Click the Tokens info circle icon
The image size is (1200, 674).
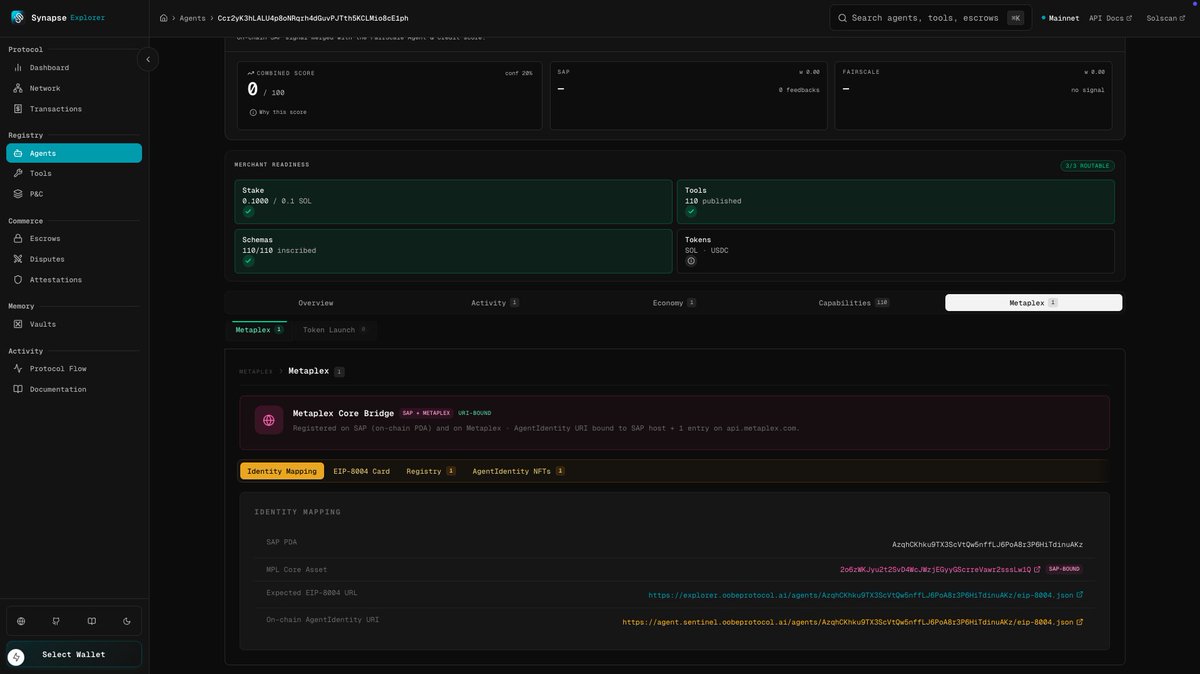pyautogui.click(x=690, y=261)
